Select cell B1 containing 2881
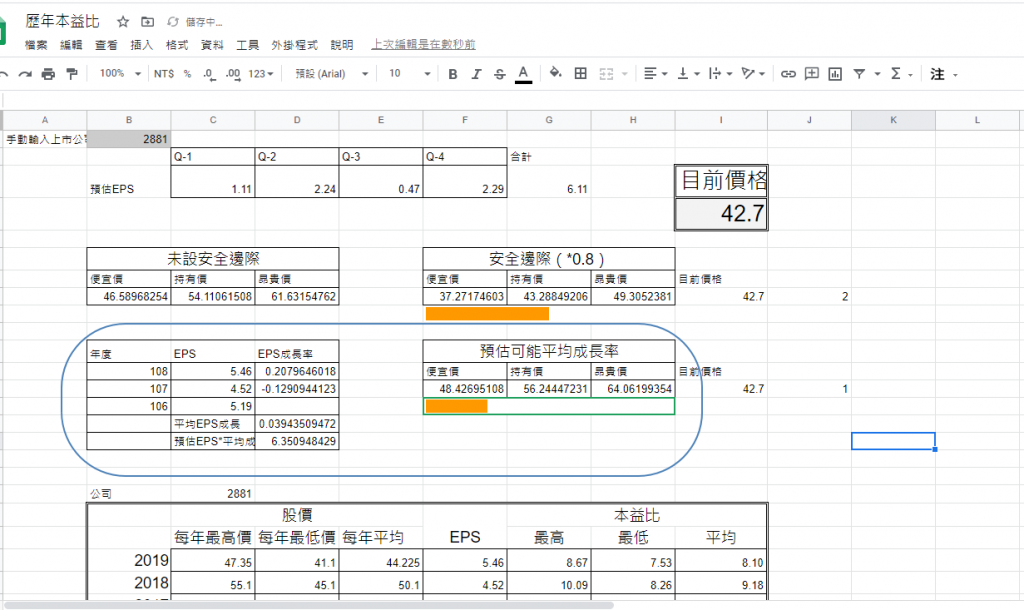This screenshot has width=1024, height=610. pos(128,139)
